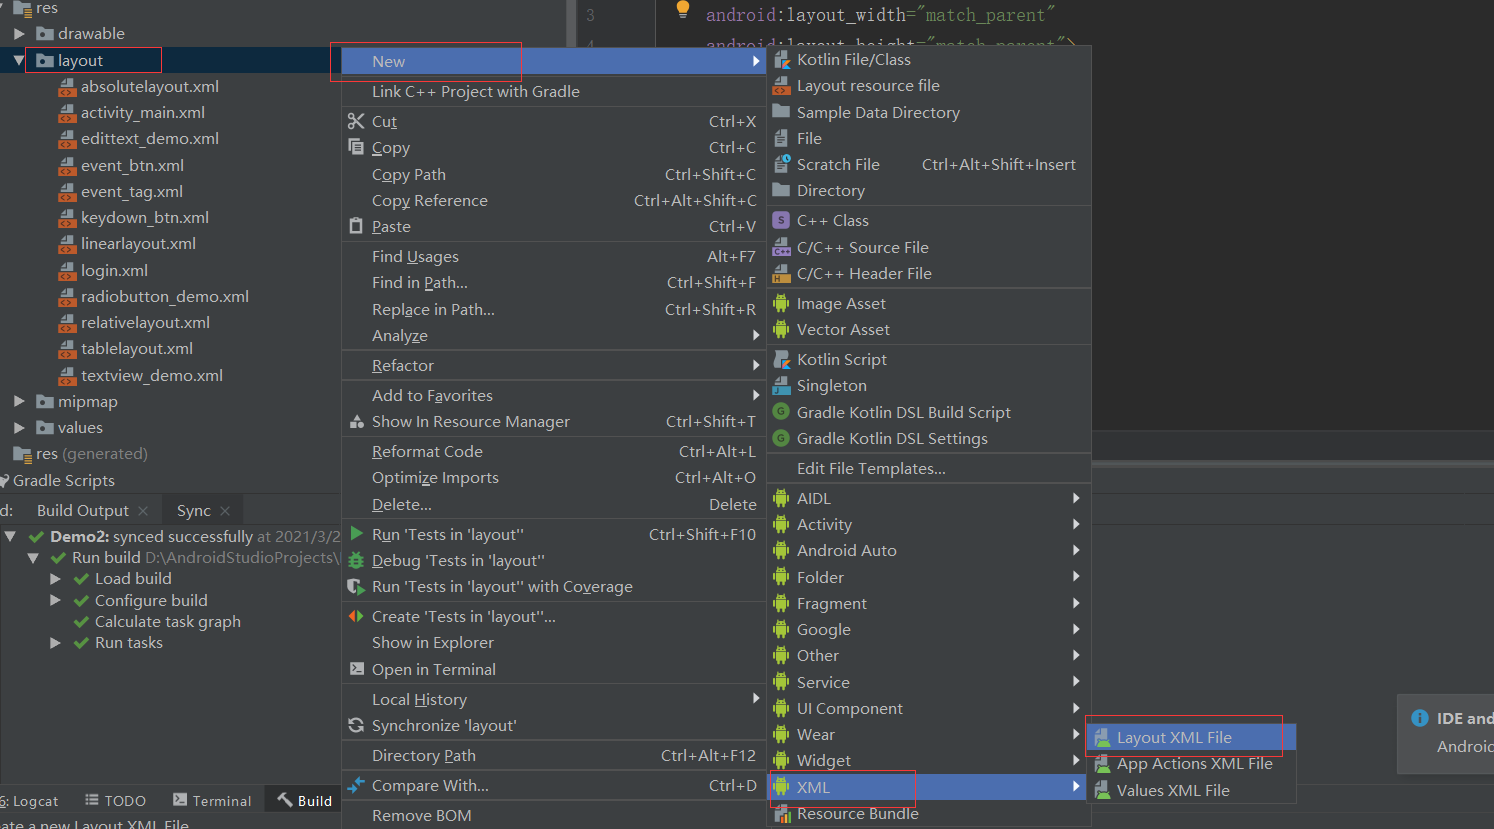Viewport: 1494px width, 829px height.
Task: Select the Singleton template
Action: pyautogui.click(x=927, y=386)
